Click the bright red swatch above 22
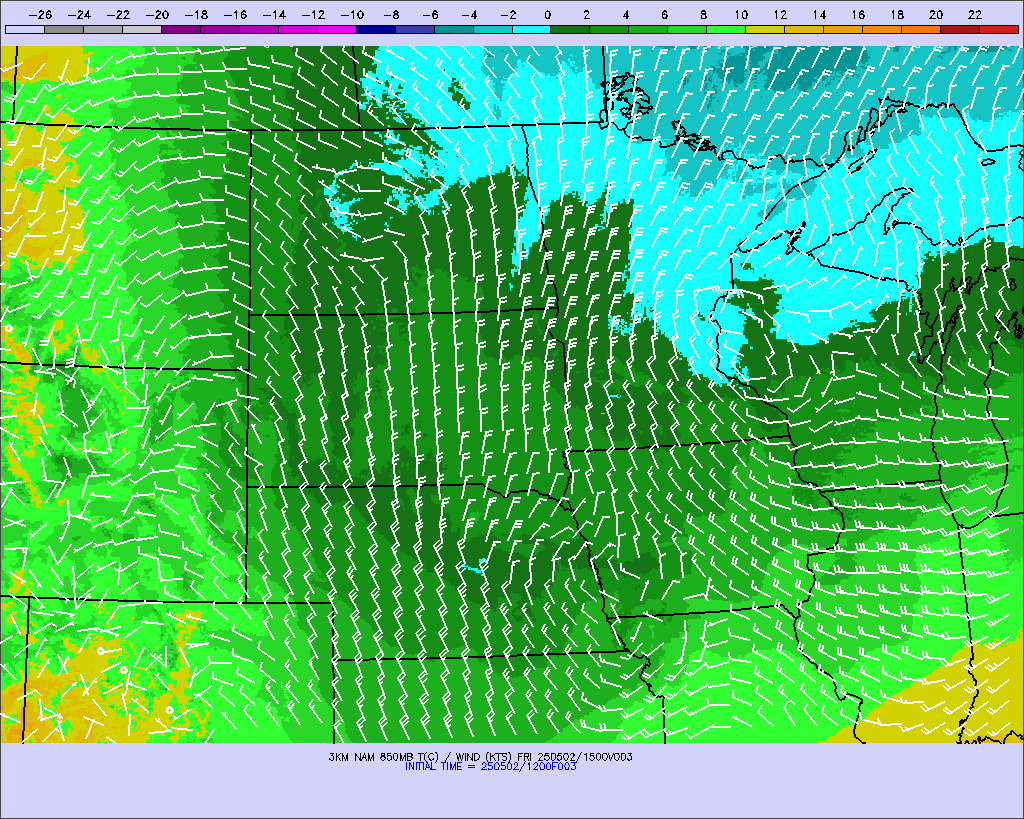The width and height of the screenshot is (1024, 819). [999, 29]
